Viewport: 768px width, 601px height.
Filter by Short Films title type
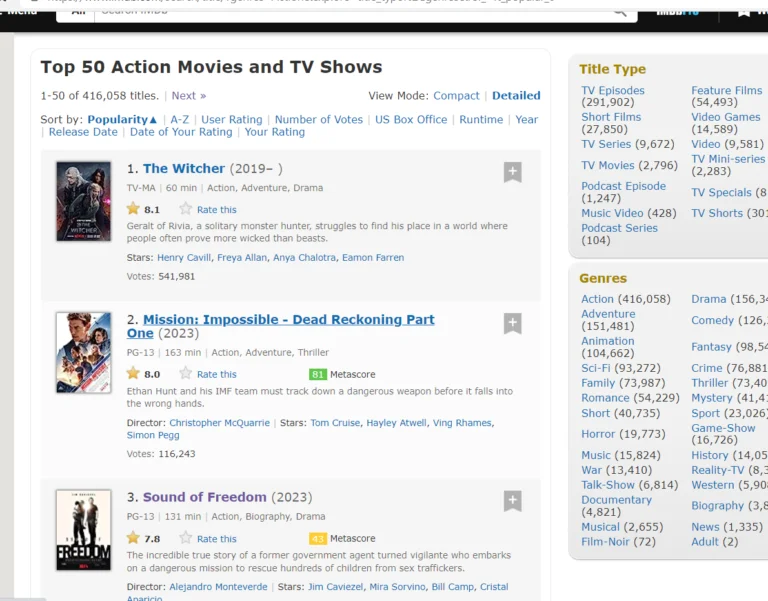[611, 117]
